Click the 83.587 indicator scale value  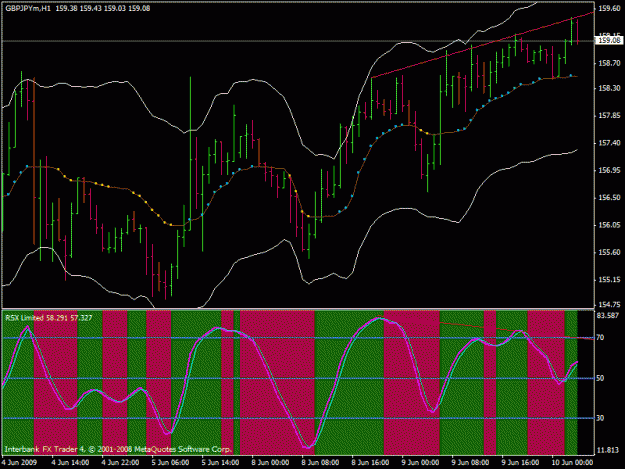click(x=608, y=316)
